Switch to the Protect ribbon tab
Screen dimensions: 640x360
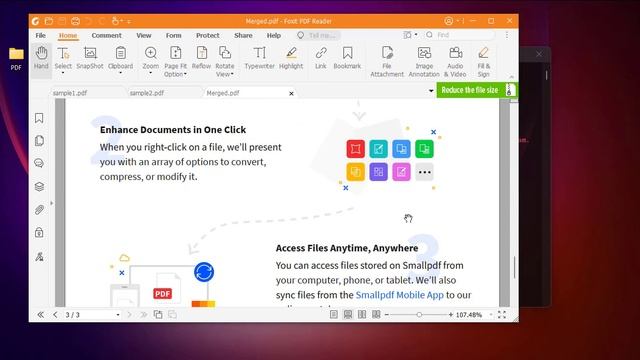[207, 36]
